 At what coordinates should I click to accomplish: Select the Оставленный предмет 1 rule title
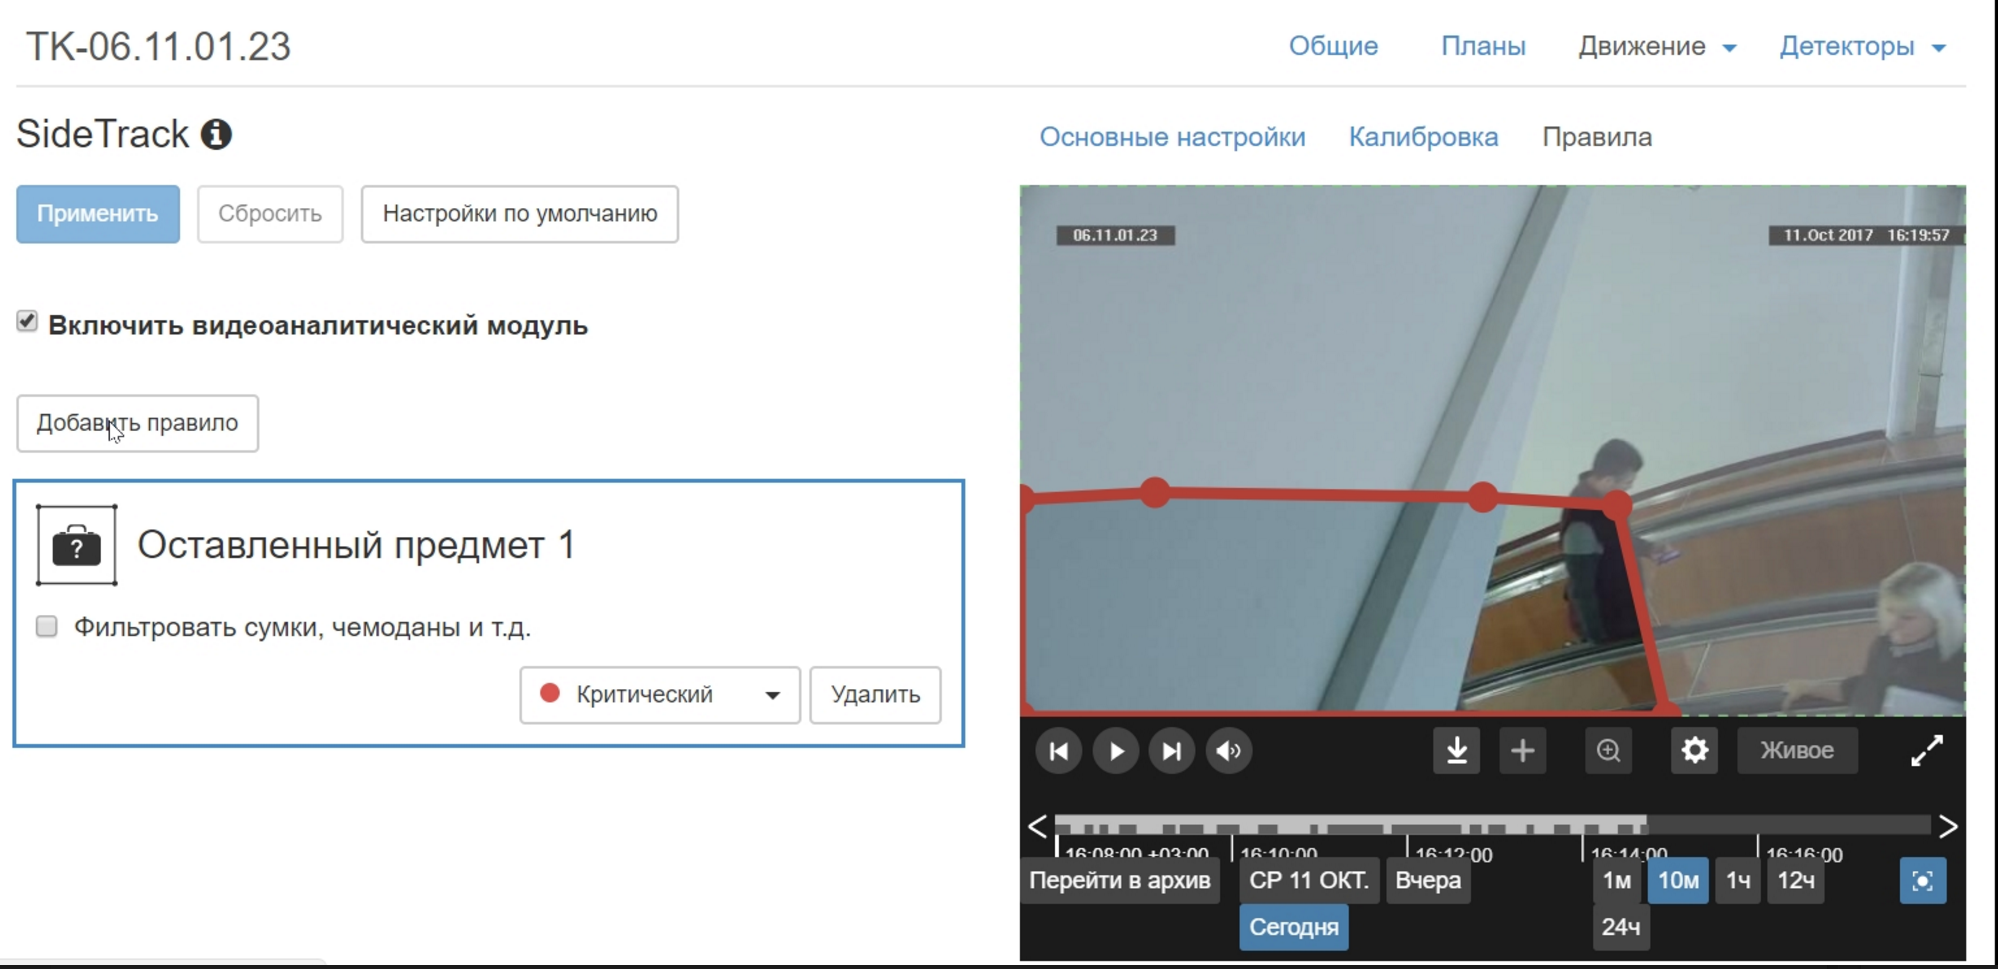coord(356,545)
